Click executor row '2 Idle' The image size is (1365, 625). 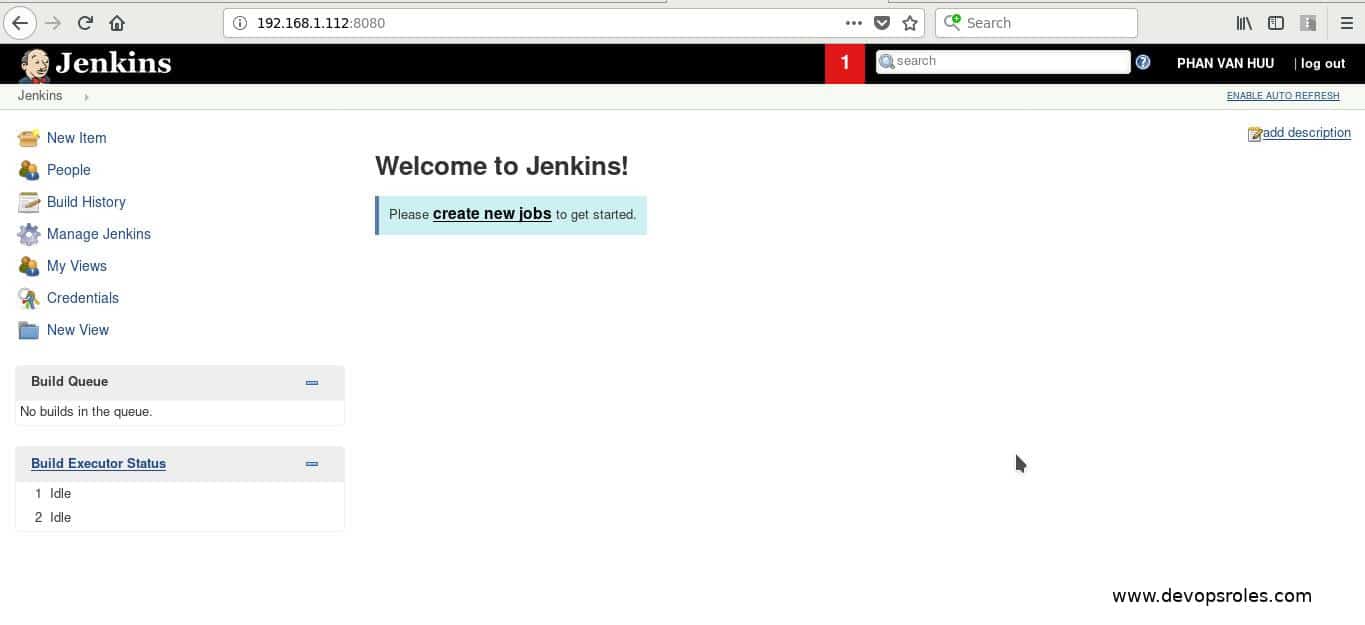(x=180, y=518)
